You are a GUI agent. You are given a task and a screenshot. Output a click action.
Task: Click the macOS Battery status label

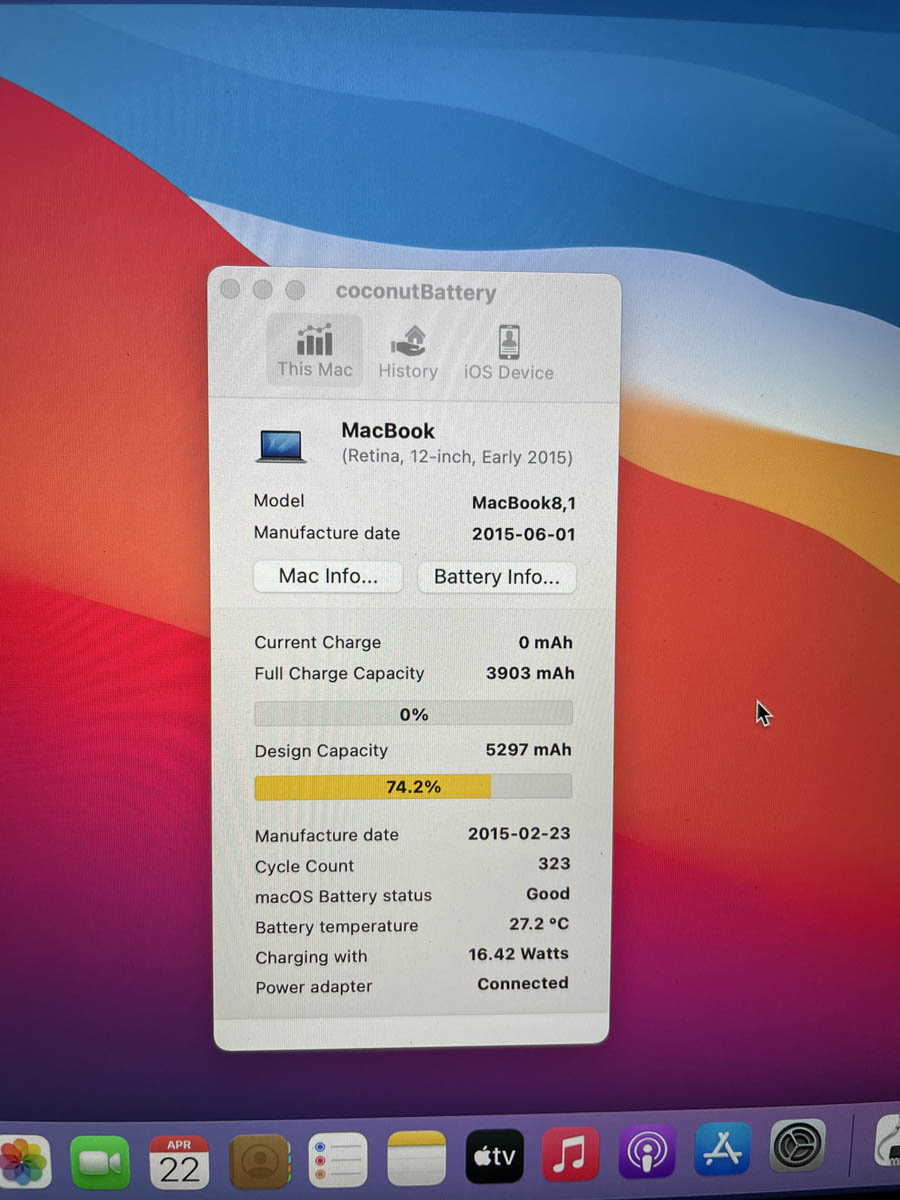point(343,896)
